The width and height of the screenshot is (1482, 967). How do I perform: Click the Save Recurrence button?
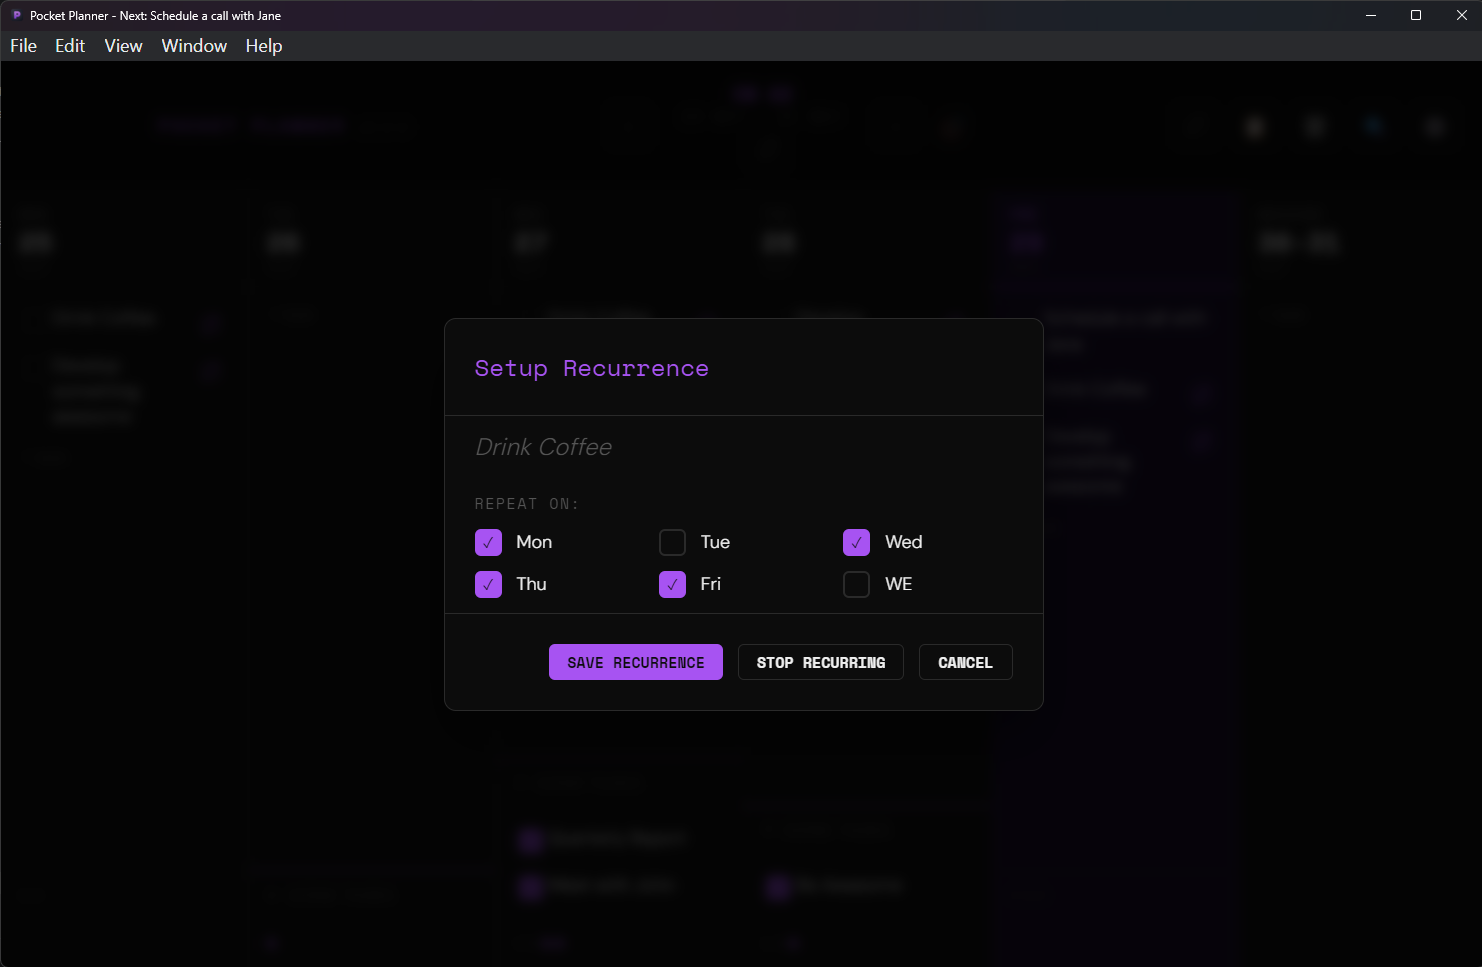point(636,662)
